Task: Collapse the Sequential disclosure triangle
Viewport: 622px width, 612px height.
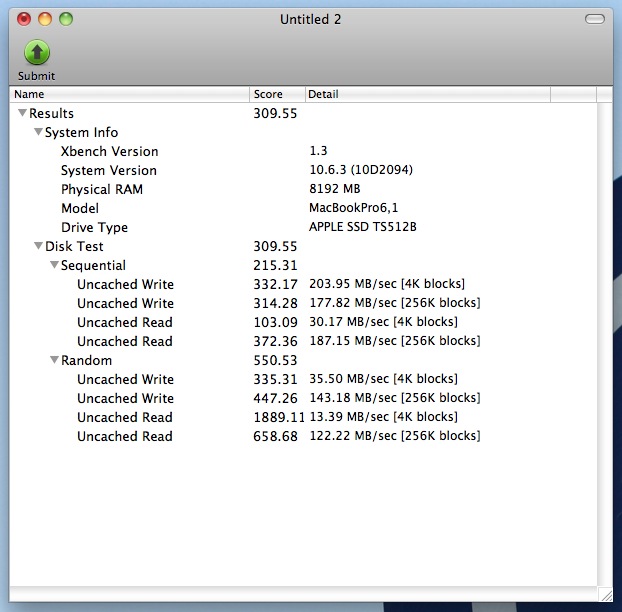Action: tap(54, 265)
